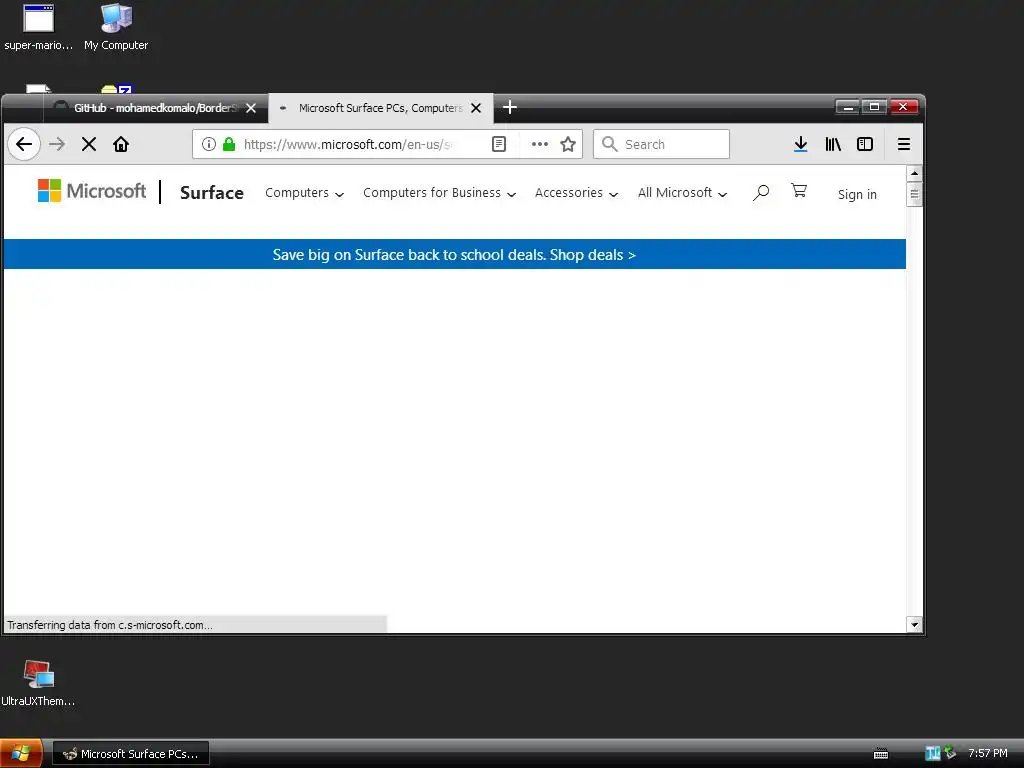Open the page actions three-dot menu
The image size is (1024, 768).
click(x=539, y=144)
